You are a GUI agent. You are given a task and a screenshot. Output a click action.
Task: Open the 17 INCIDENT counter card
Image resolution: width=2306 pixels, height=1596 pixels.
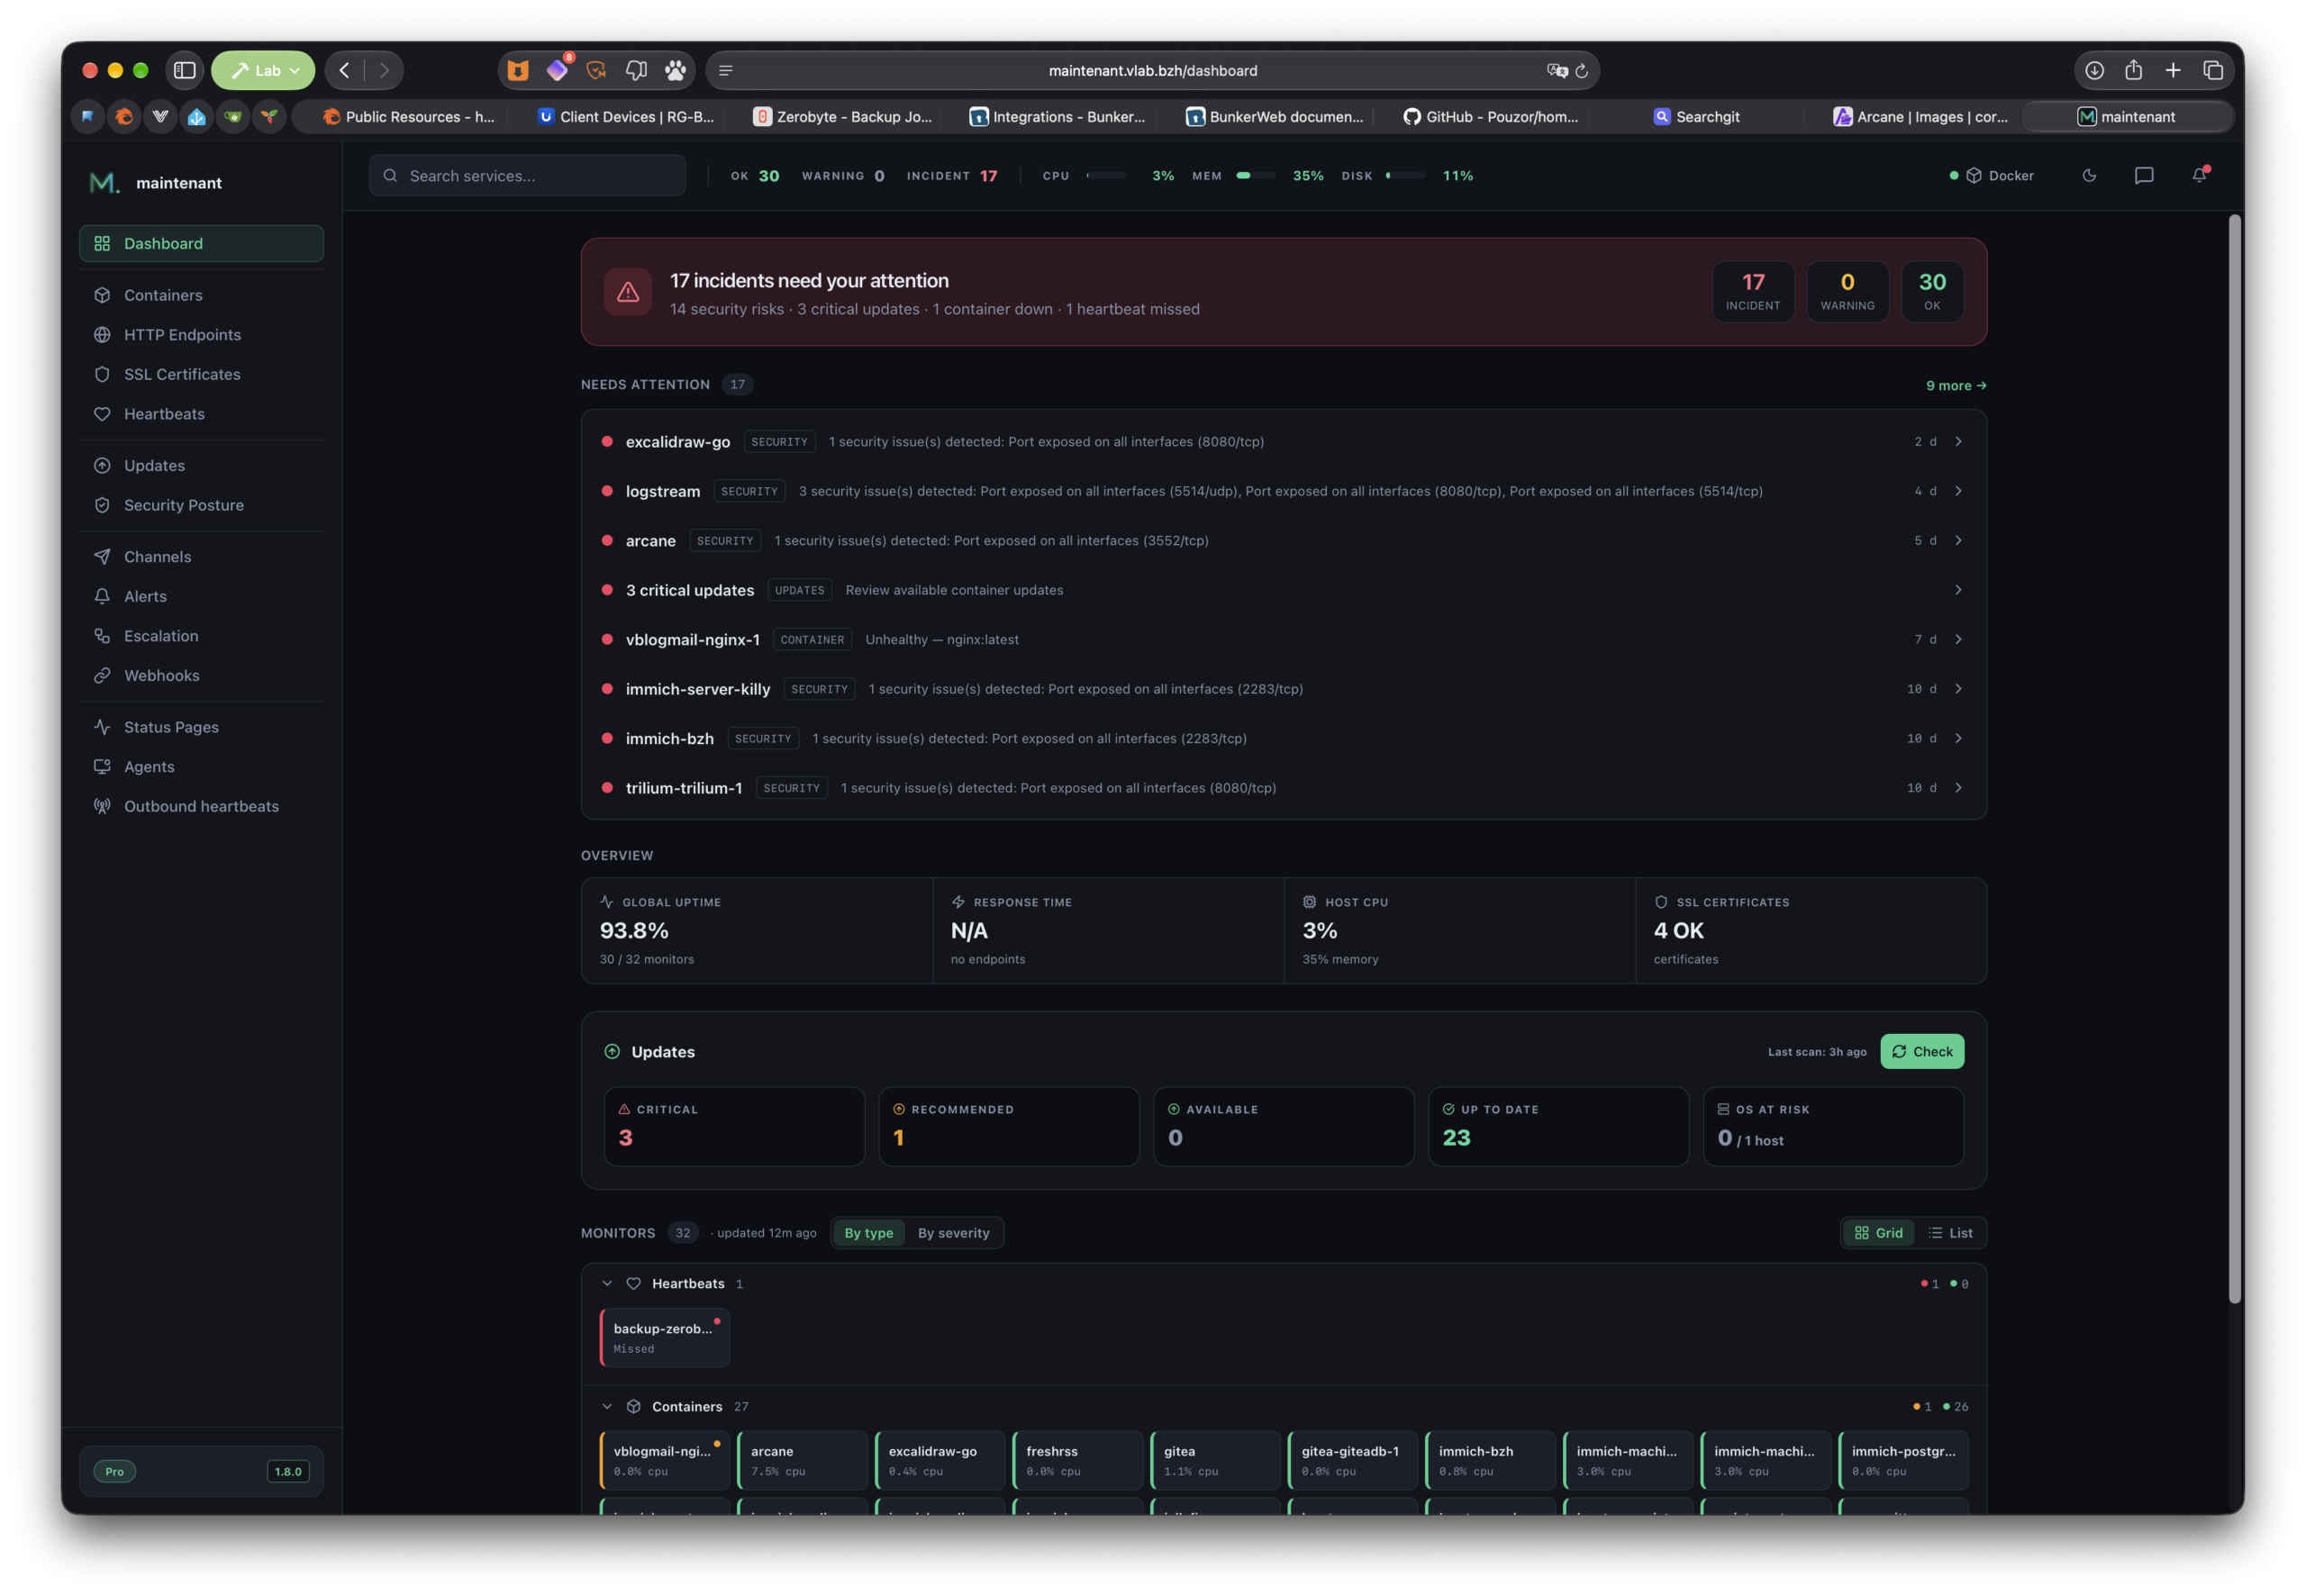coord(1752,291)
